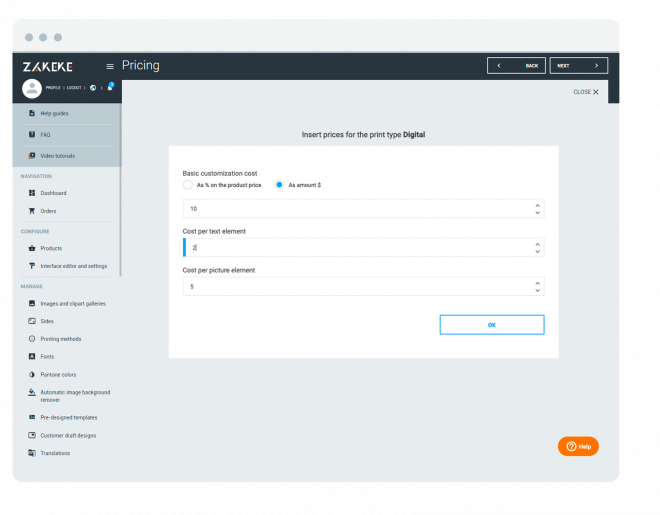Click the cost per text element field
This screenshot has width=660, height=515.
[364, 247]
